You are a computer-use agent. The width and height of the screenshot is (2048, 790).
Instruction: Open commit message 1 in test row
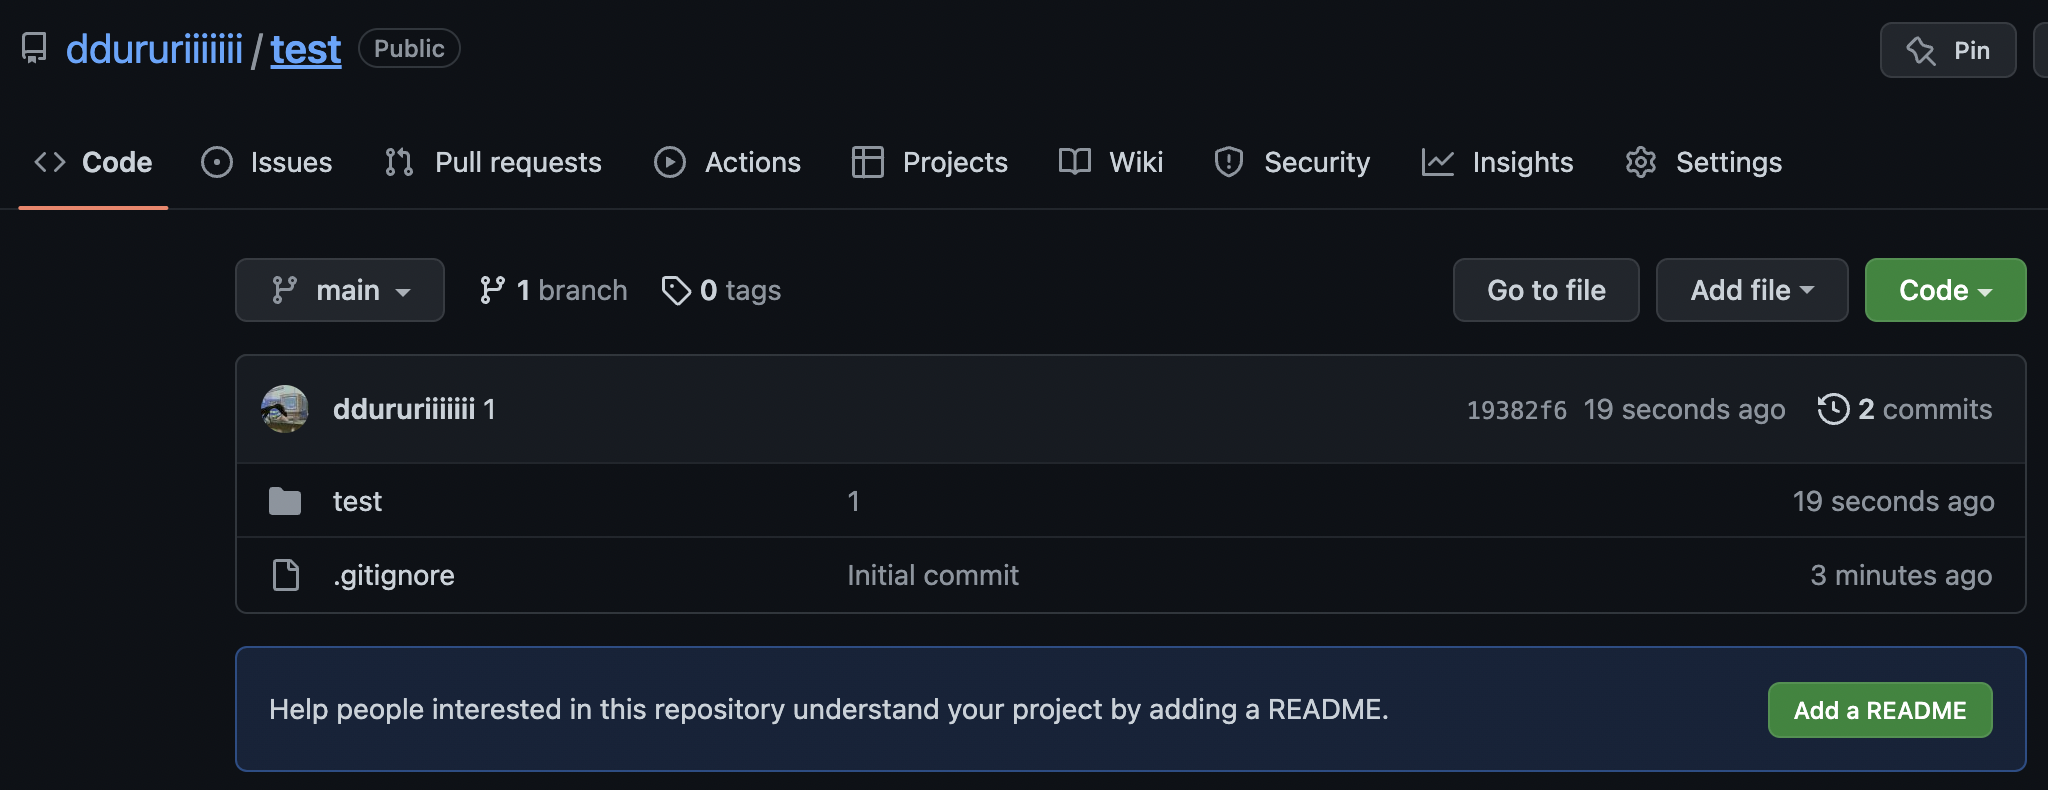tap(853, 501)
